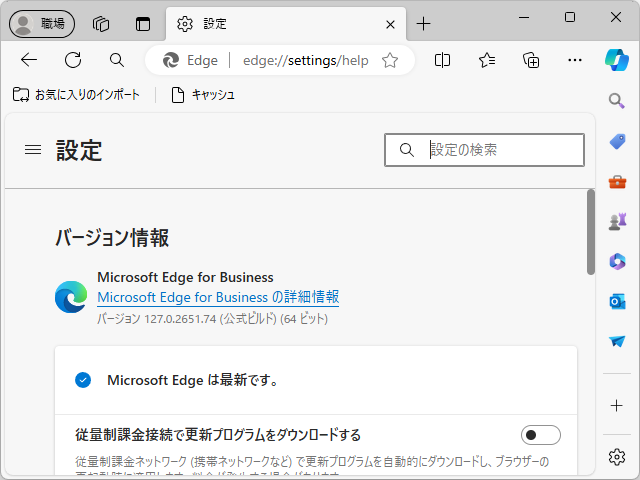Click the address bar URL edge://settings/help
This screenshot has width=640, height=480.
306,60
